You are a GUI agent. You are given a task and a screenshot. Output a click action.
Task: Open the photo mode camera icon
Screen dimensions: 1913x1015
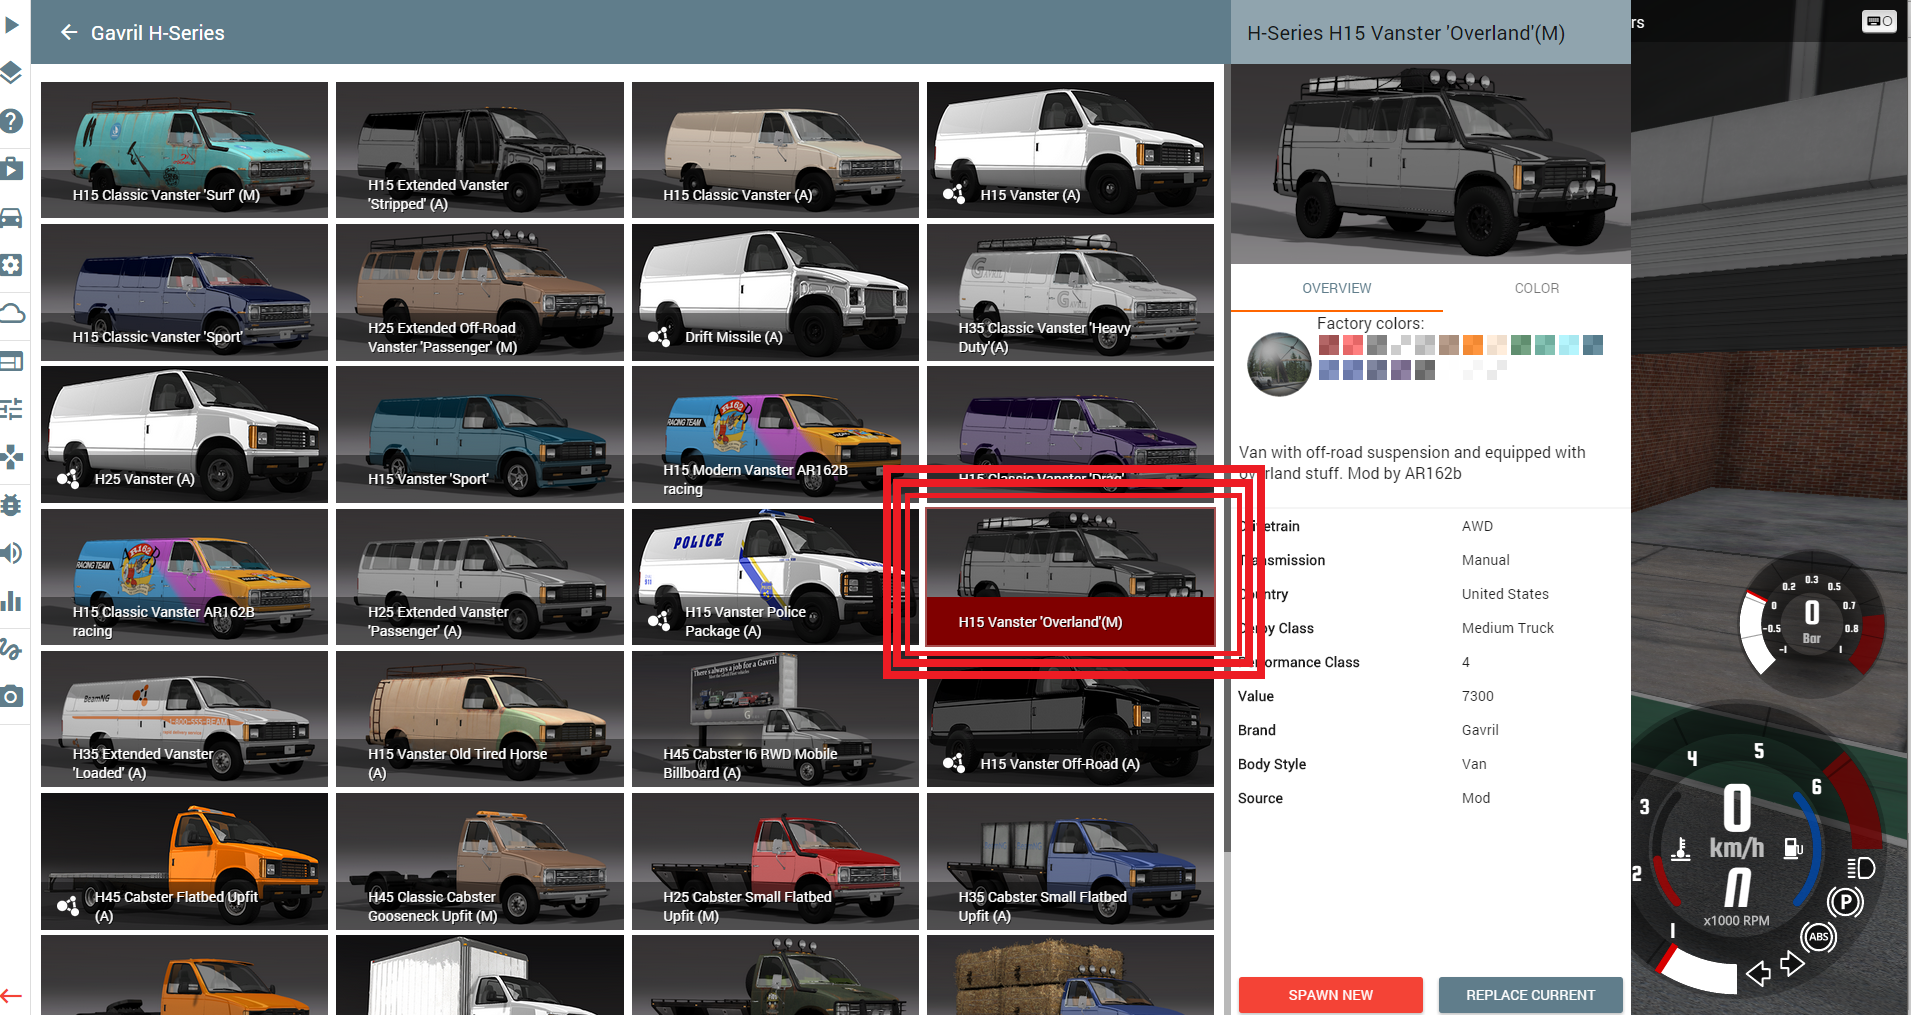[x=11, y=697]
